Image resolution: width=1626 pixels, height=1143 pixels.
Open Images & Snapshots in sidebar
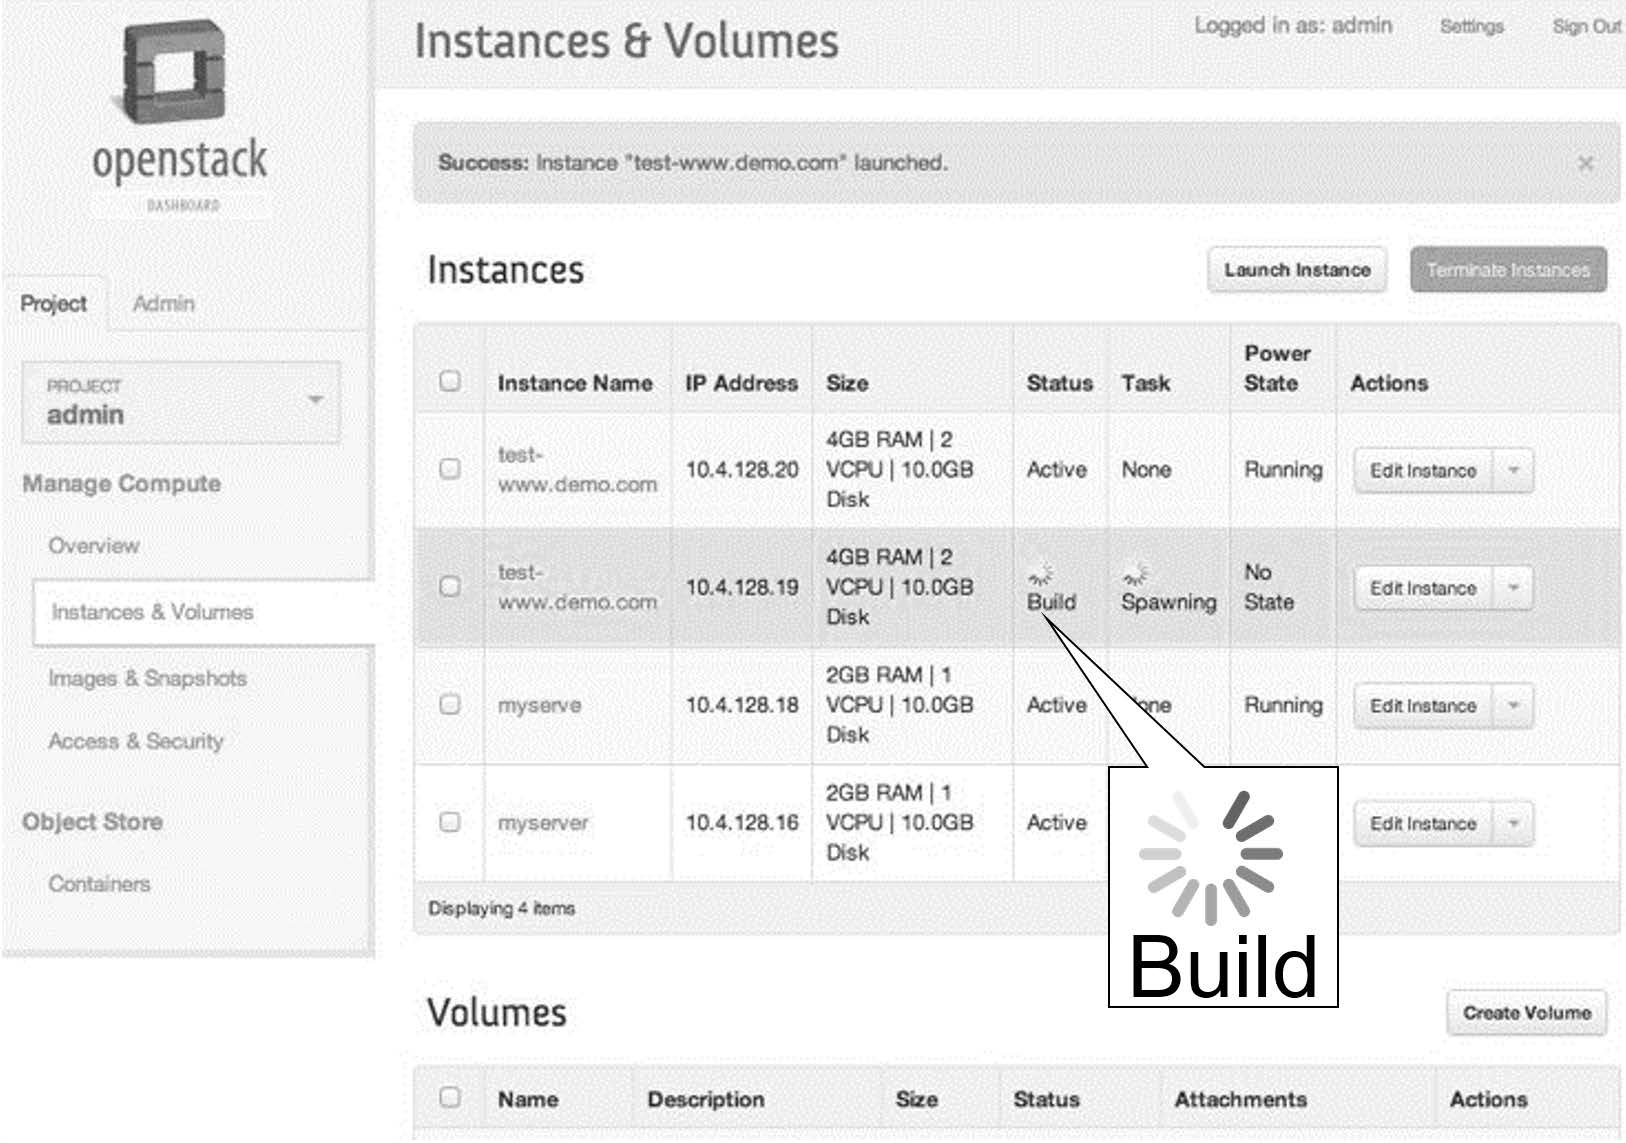click(x=147, y=678)
